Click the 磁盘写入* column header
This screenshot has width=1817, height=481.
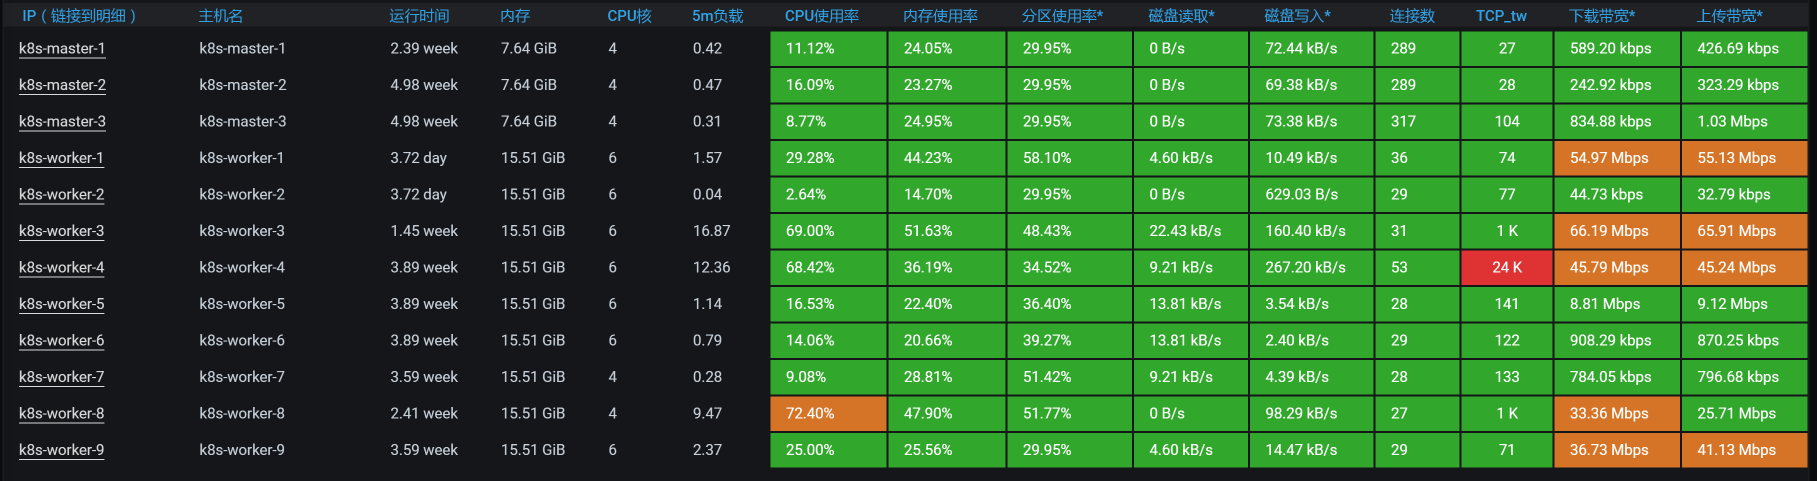pyautogui.click(x=1297, y=16)
